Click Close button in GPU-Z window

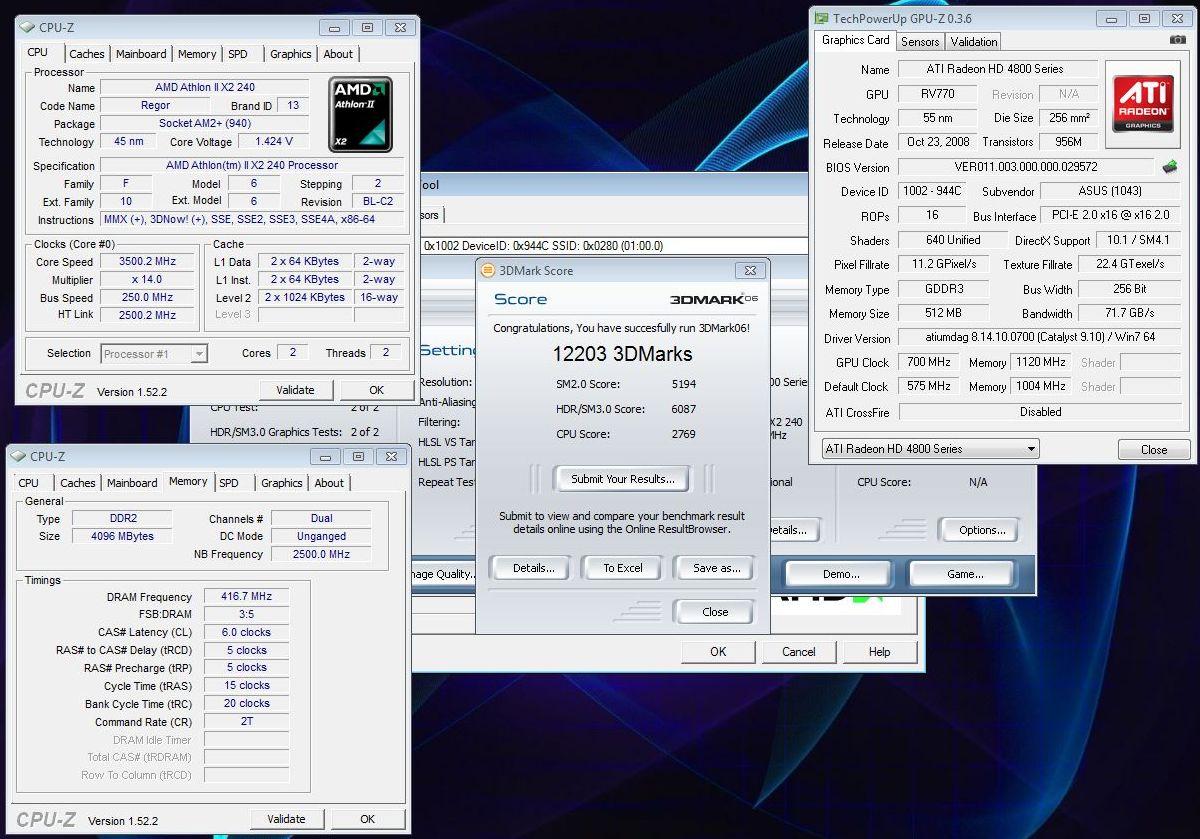pyautogui.click(x=1154, y=450)
